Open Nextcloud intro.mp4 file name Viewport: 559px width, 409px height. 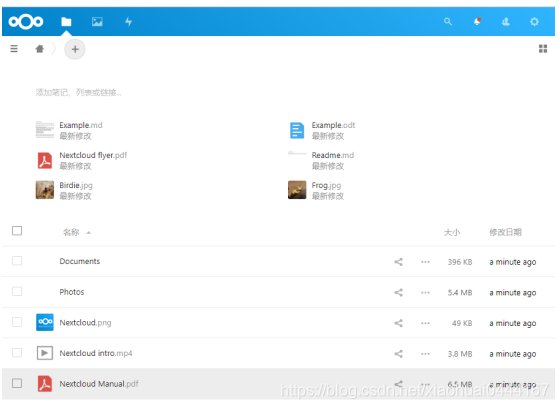pyautogui.click(x=96, y=353)
